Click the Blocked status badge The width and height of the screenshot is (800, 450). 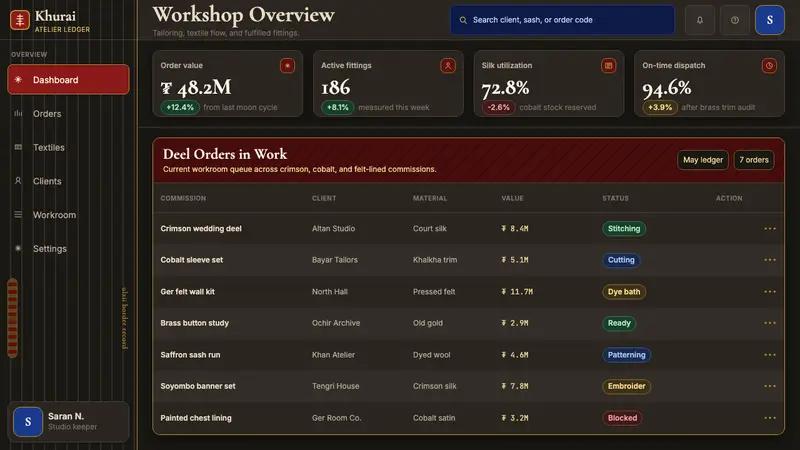pos(622,417)
